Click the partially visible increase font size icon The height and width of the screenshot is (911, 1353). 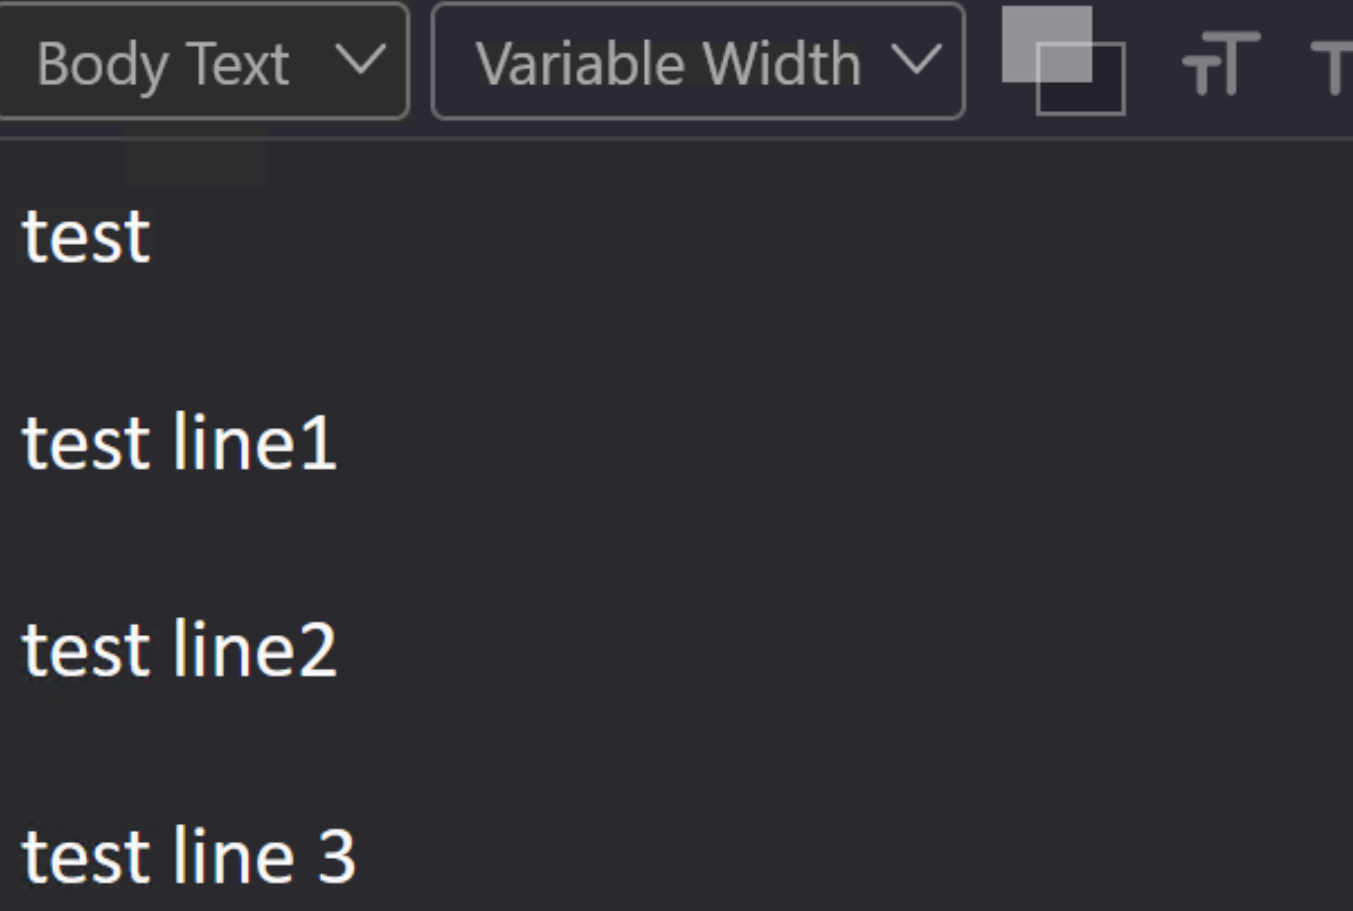[x=1334, y=66]
